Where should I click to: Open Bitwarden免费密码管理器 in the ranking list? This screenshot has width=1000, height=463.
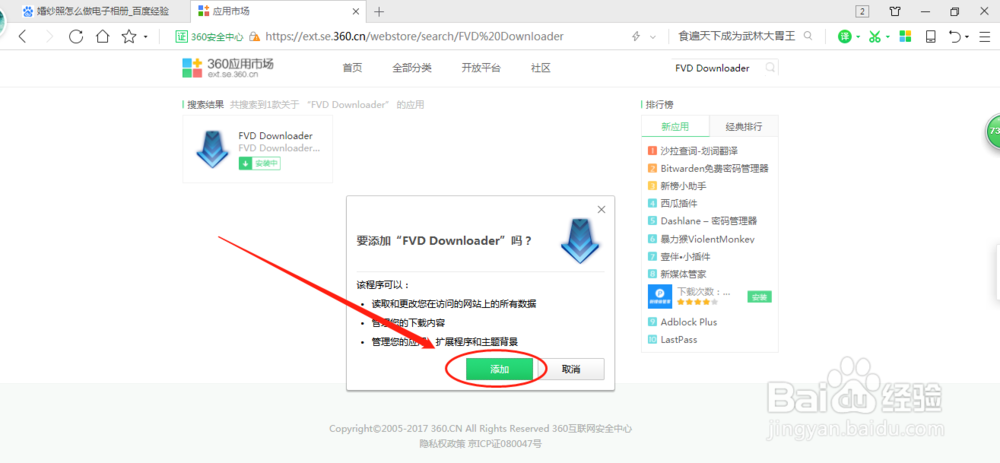(714, 168)
